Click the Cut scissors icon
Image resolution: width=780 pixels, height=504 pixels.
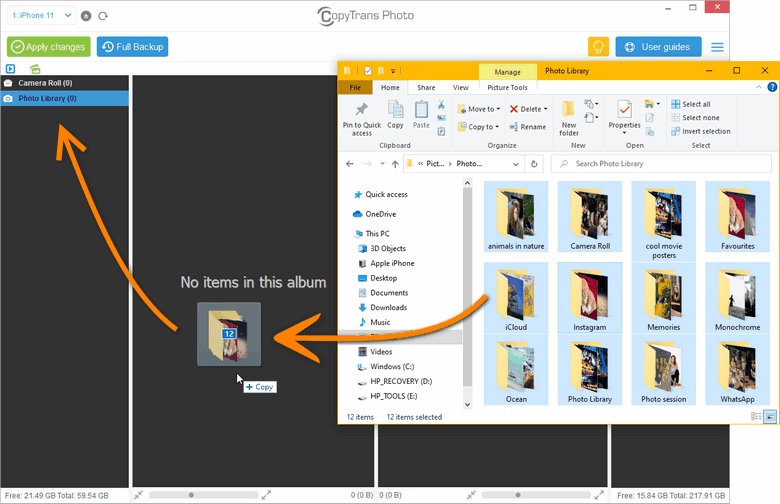441,105
